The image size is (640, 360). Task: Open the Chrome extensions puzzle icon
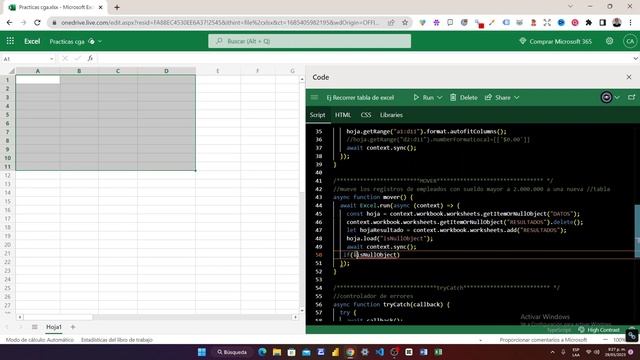(589, 22)
